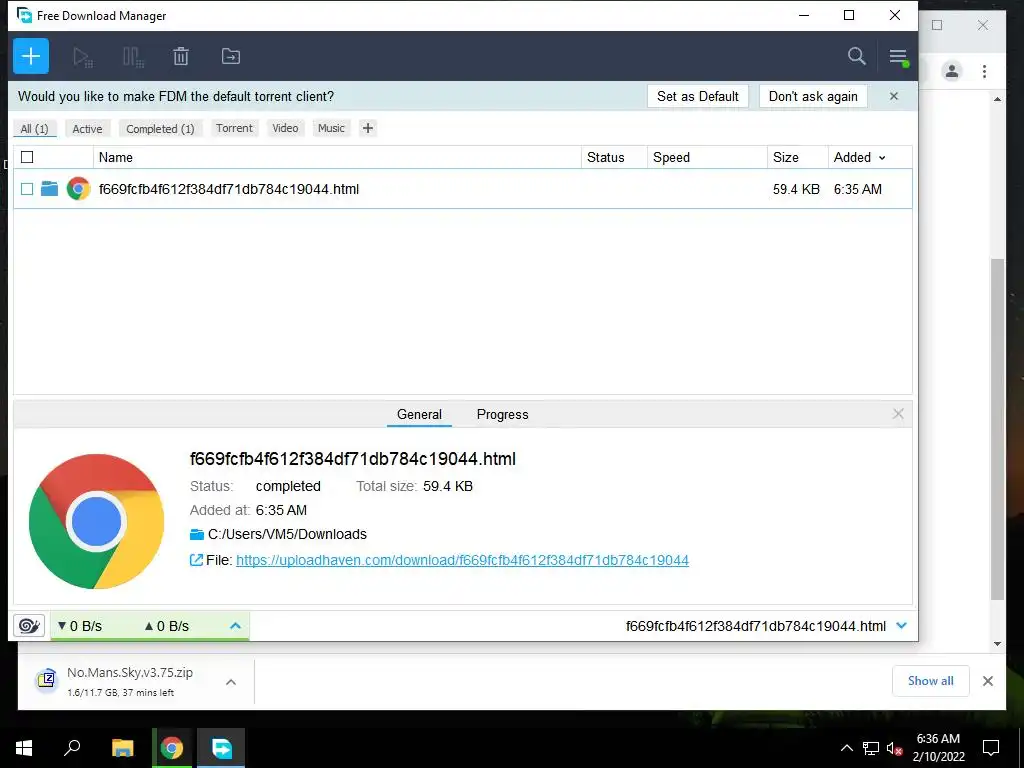Viewport: 1024px width, 768px height.
Task: Add a new filter tag with plus
Action: coord(368,128)
